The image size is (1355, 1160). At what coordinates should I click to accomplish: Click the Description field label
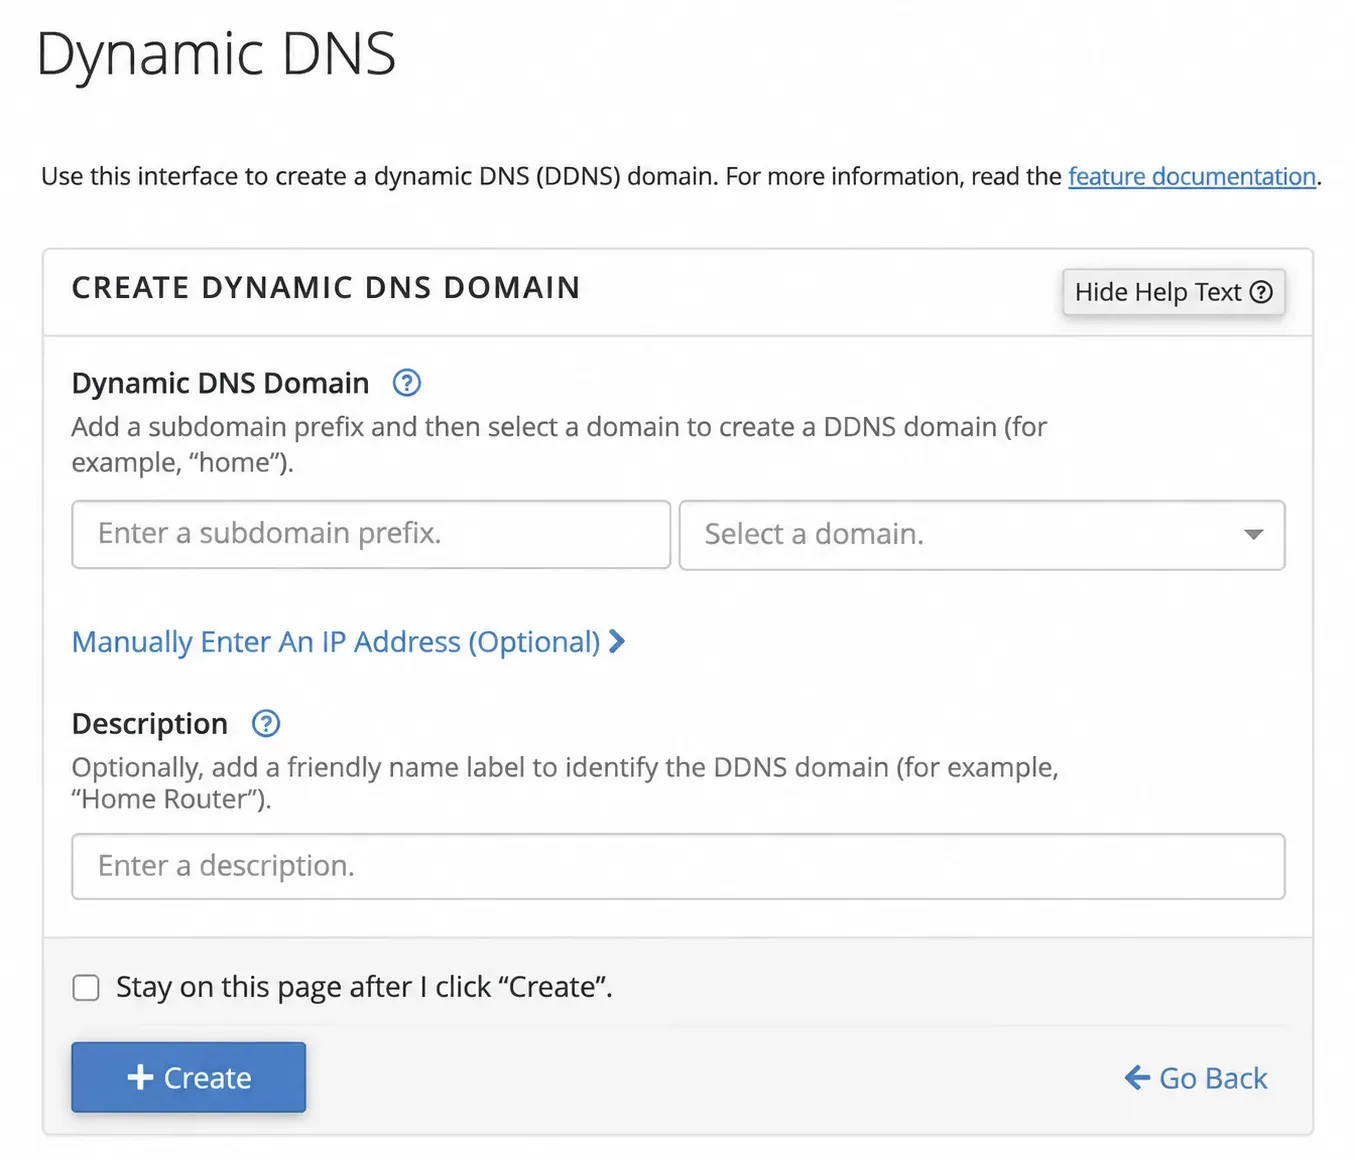[150, 724]
